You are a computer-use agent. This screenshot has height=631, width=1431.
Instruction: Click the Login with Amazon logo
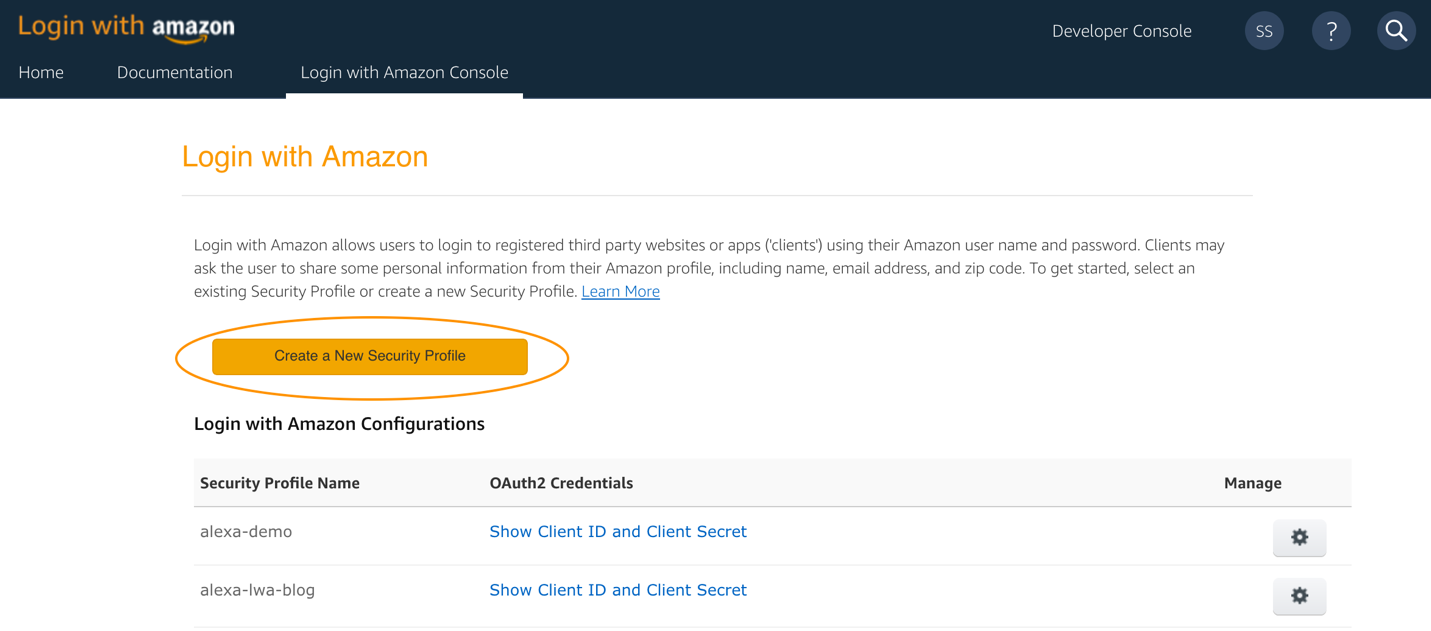point(125,28)
